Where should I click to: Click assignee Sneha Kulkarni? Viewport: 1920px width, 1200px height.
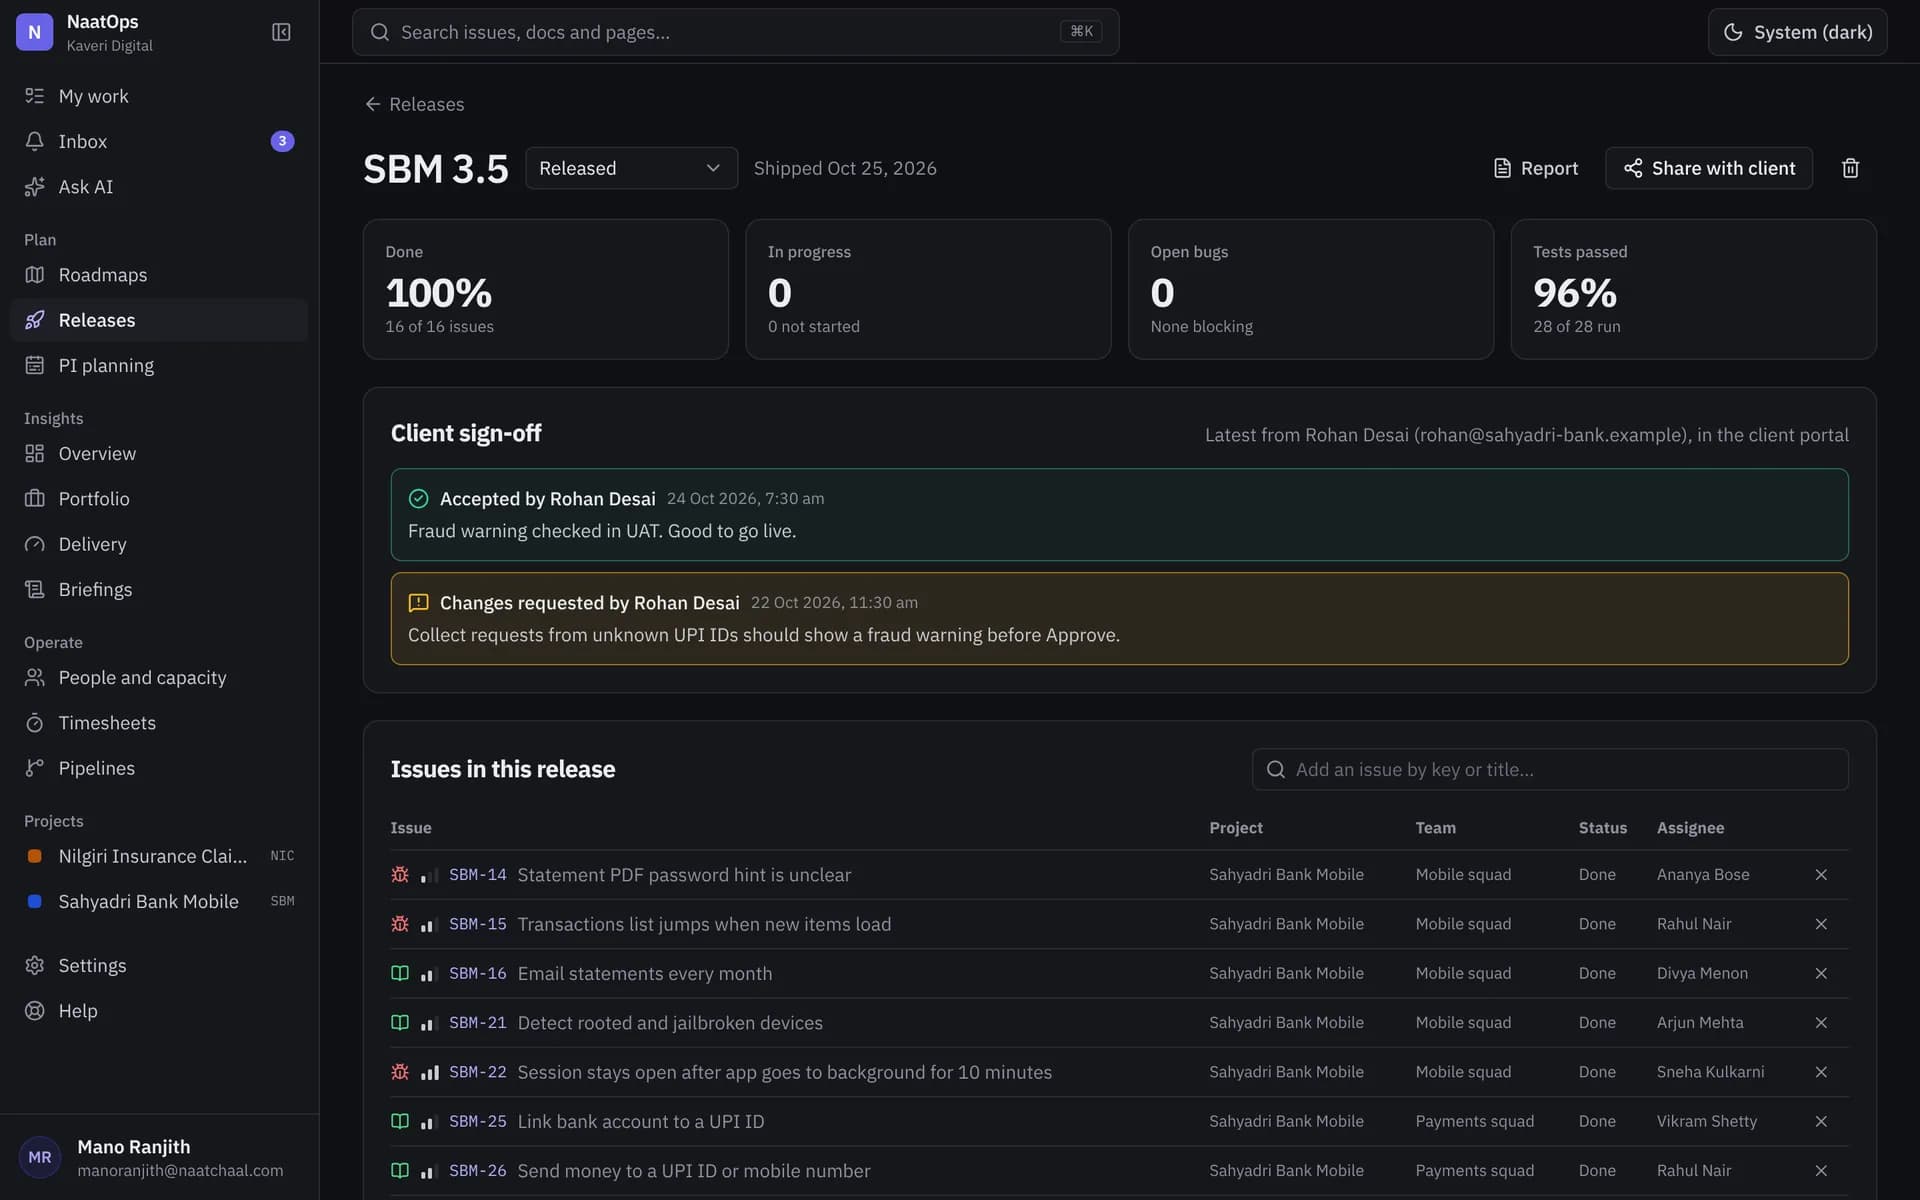click(x=1710, y=1072)
